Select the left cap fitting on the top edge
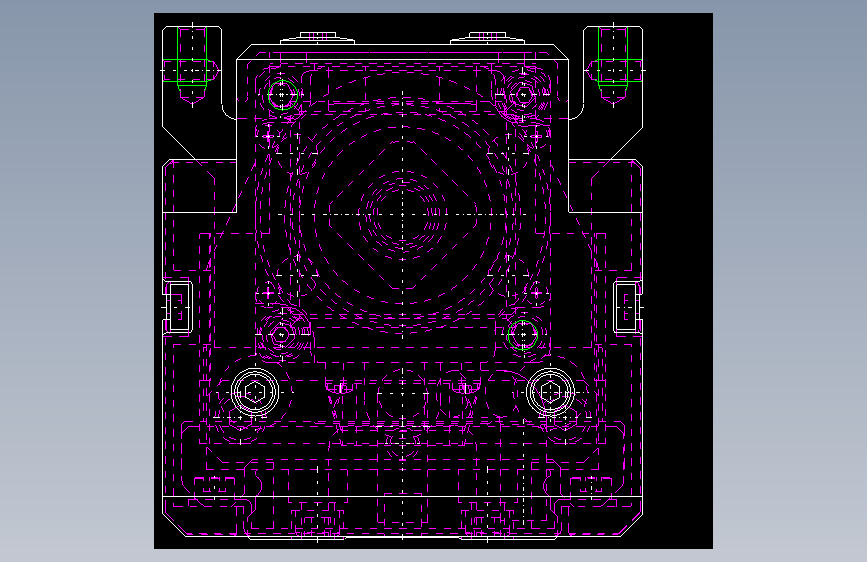The image size is (867, 562). [317, 38]
